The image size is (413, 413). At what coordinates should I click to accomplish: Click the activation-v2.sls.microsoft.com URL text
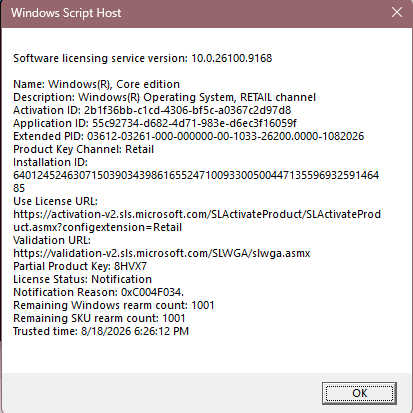(x=197, y=214)
